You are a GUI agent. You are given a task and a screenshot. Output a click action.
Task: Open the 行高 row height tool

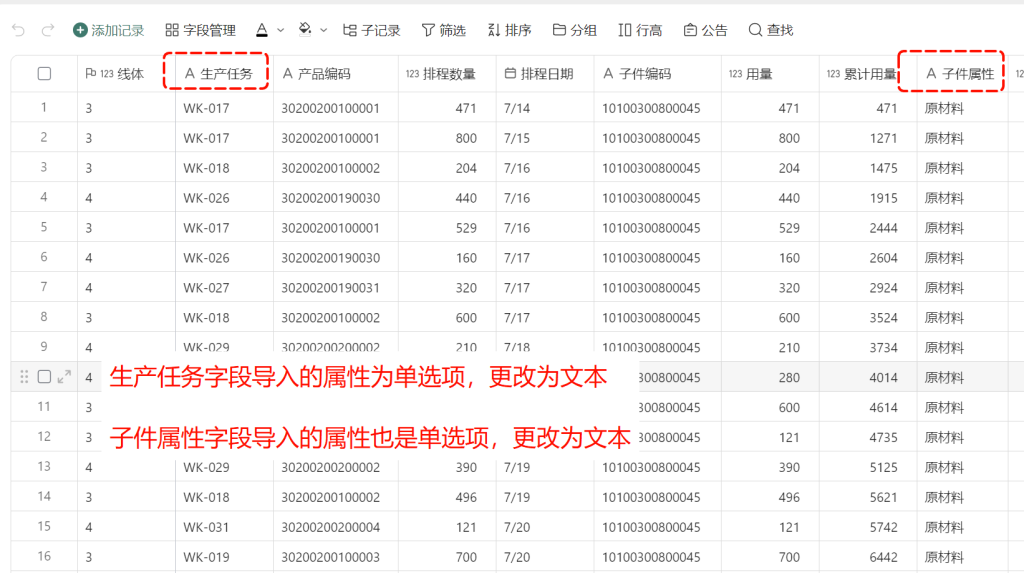pyautogui.click(x=640, y=30)
